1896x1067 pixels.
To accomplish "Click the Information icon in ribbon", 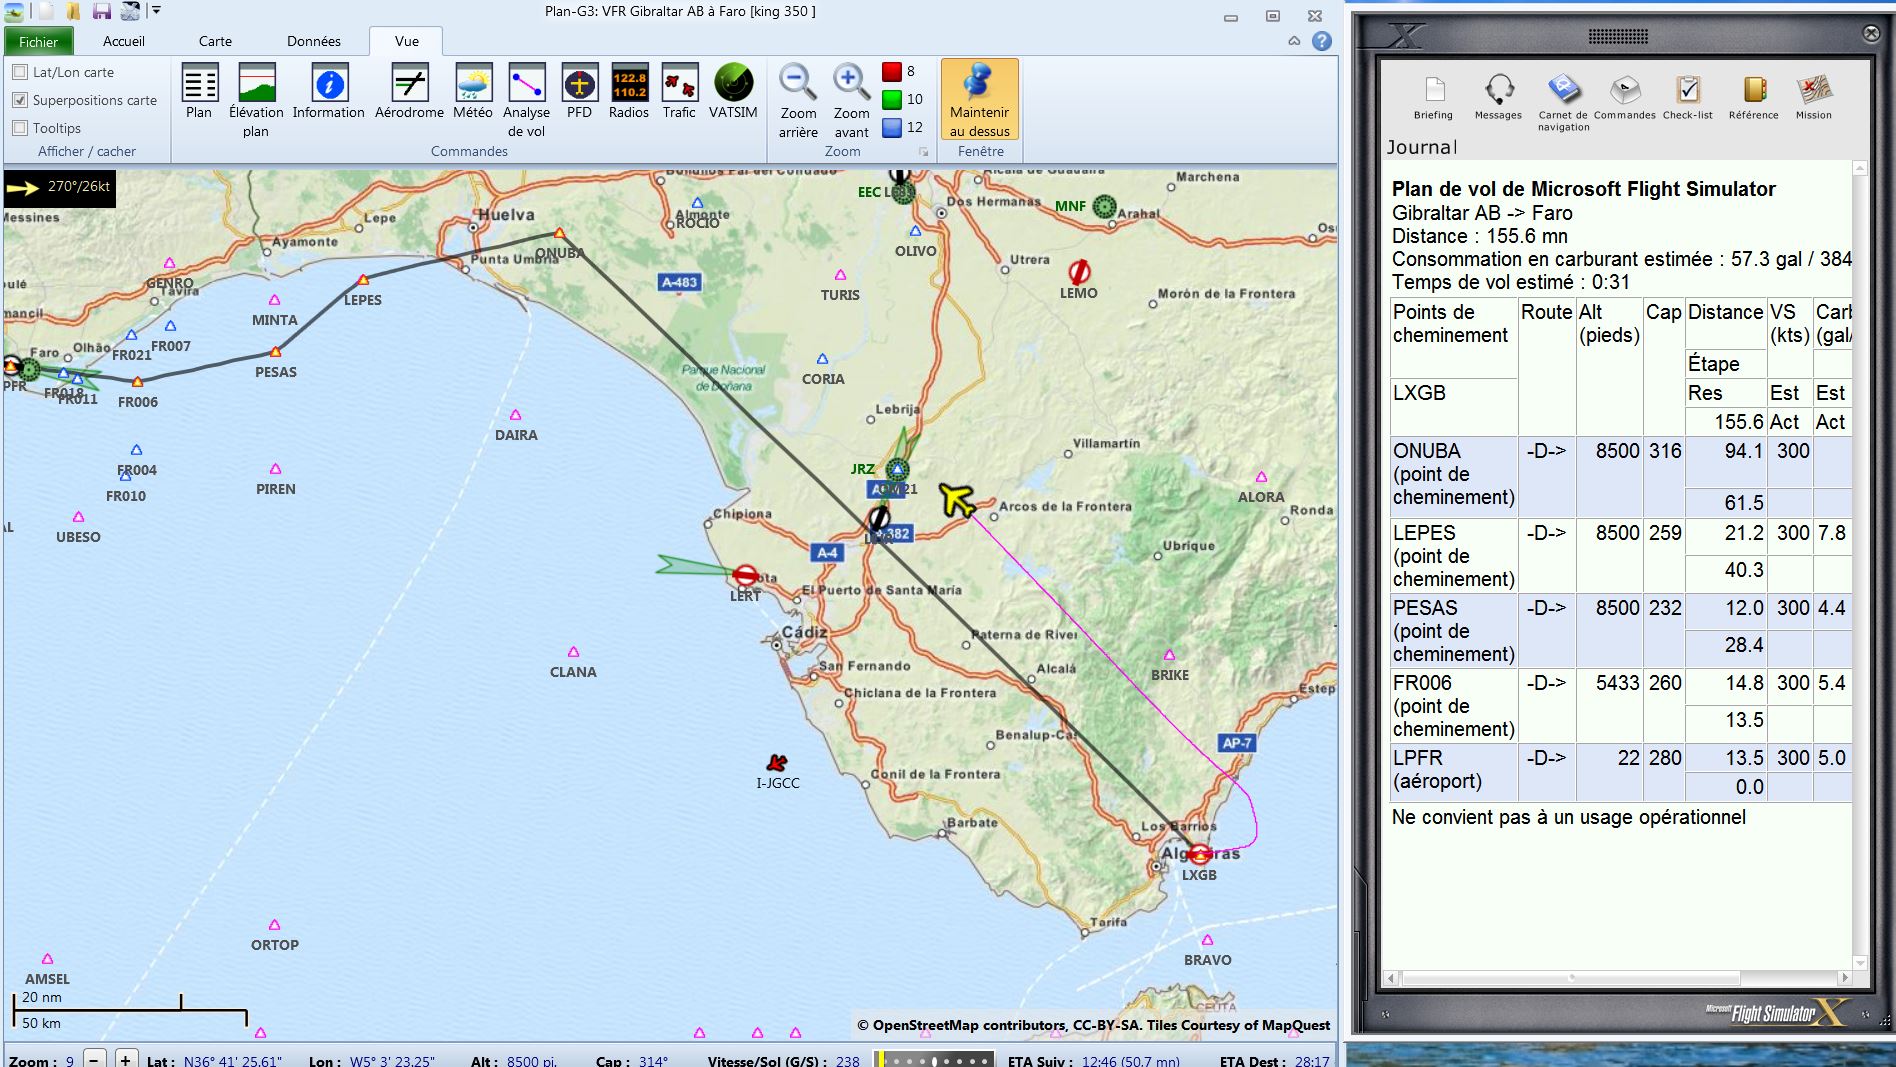I will [x=328, y=92].
